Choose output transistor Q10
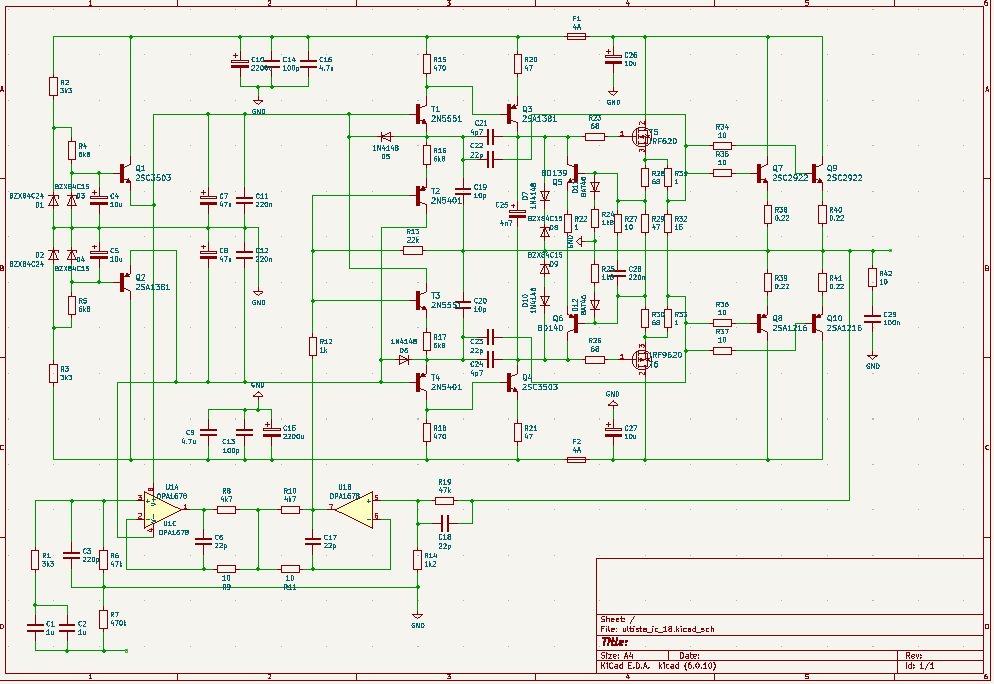Viewport: 994px width, 684px height. [x=817, y=323]
